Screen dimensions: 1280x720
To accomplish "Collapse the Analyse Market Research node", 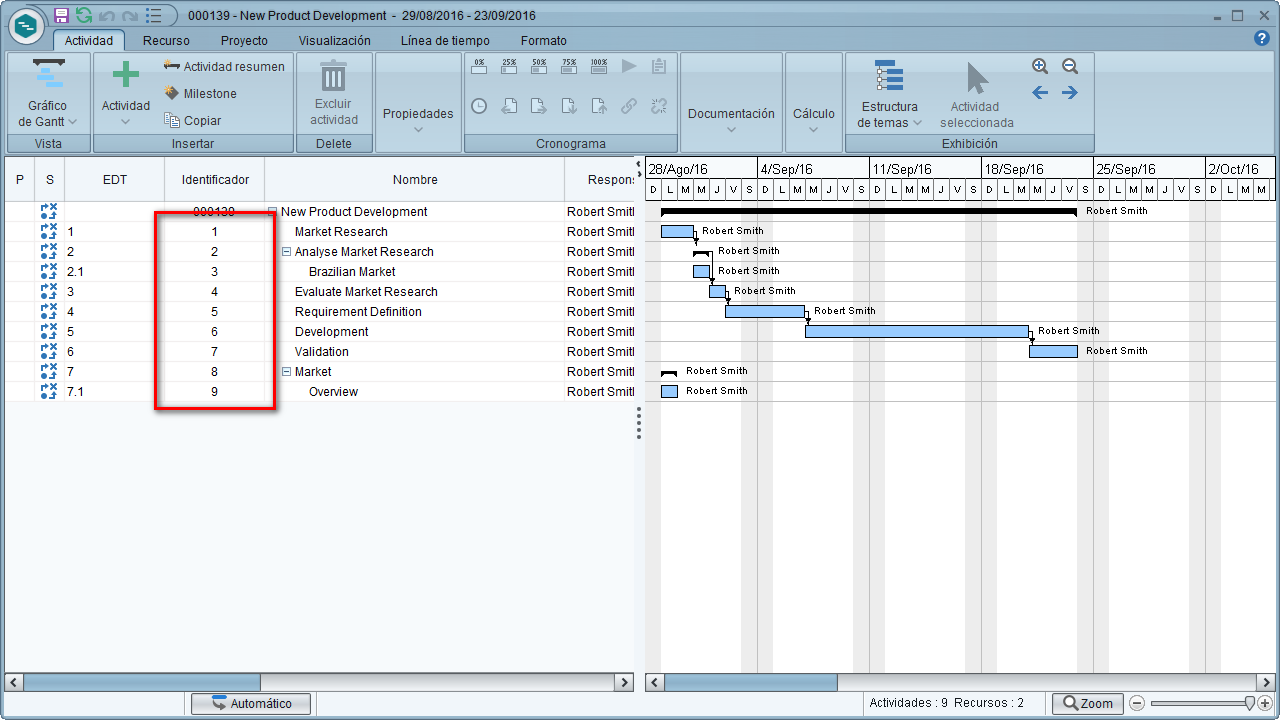I will 286,251.
